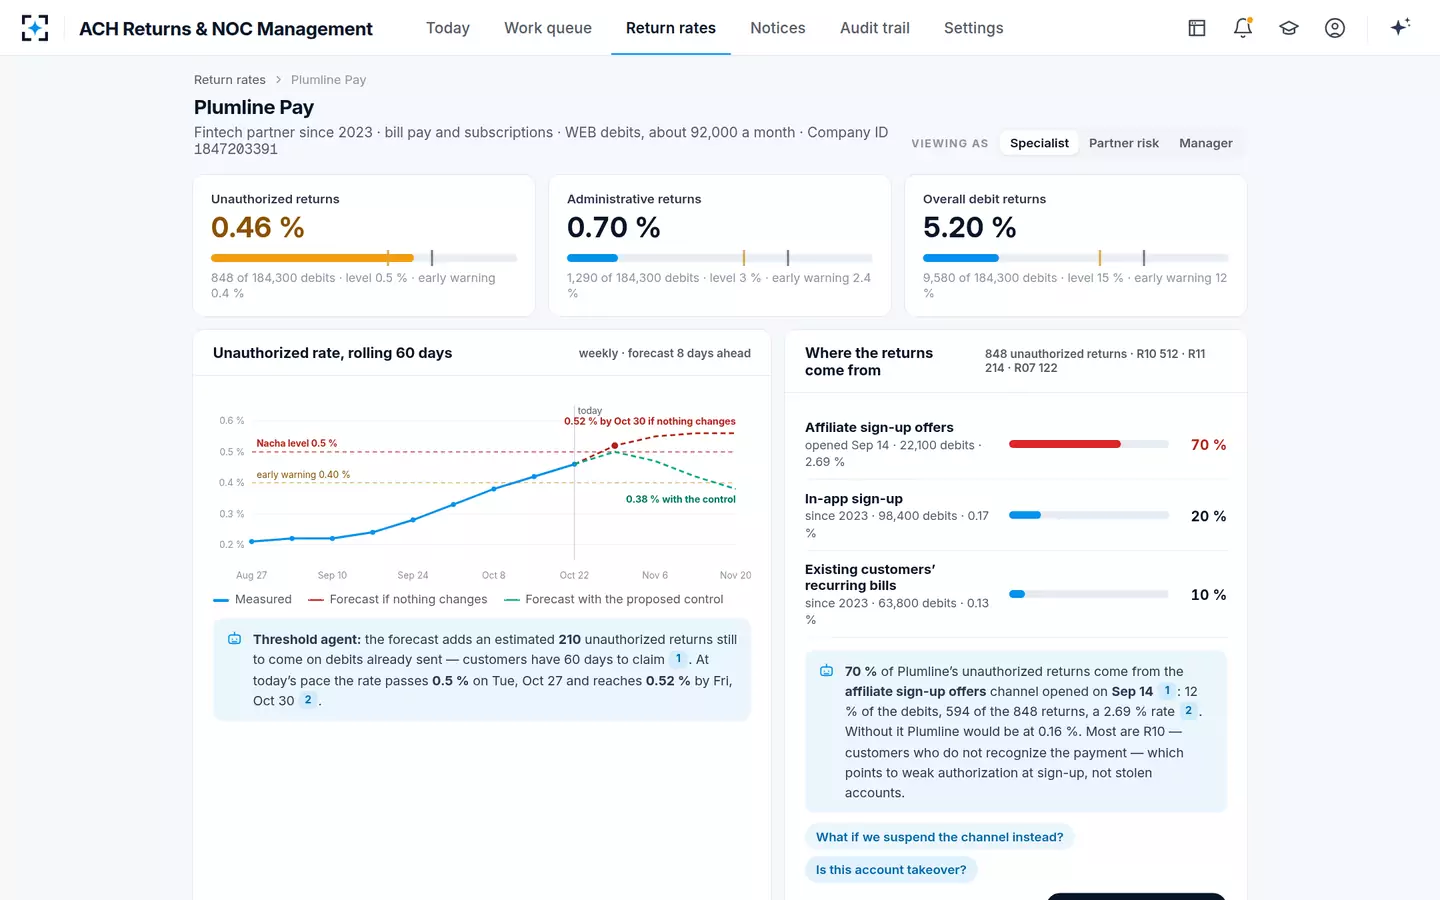
Task: Open citation 1 after 'Sep 14' in affiliate note
Action: [x=1167, y=691]
